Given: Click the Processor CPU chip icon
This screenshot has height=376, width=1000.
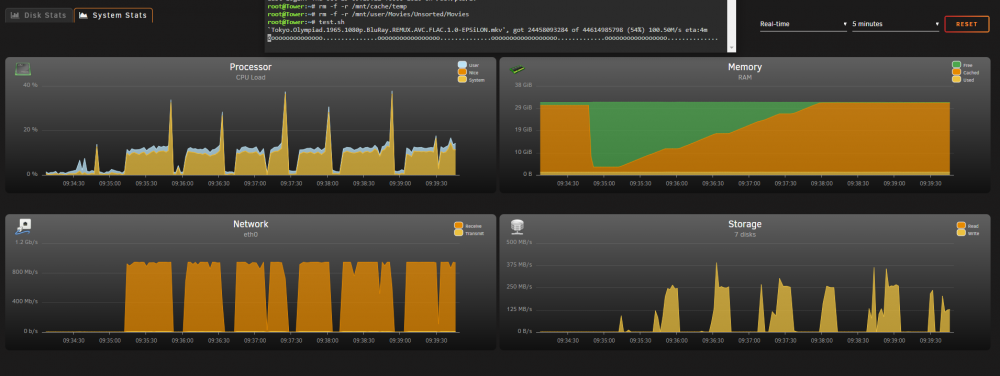Looking at the screenshot, I should pyautogui.click(x=23, y=68).
